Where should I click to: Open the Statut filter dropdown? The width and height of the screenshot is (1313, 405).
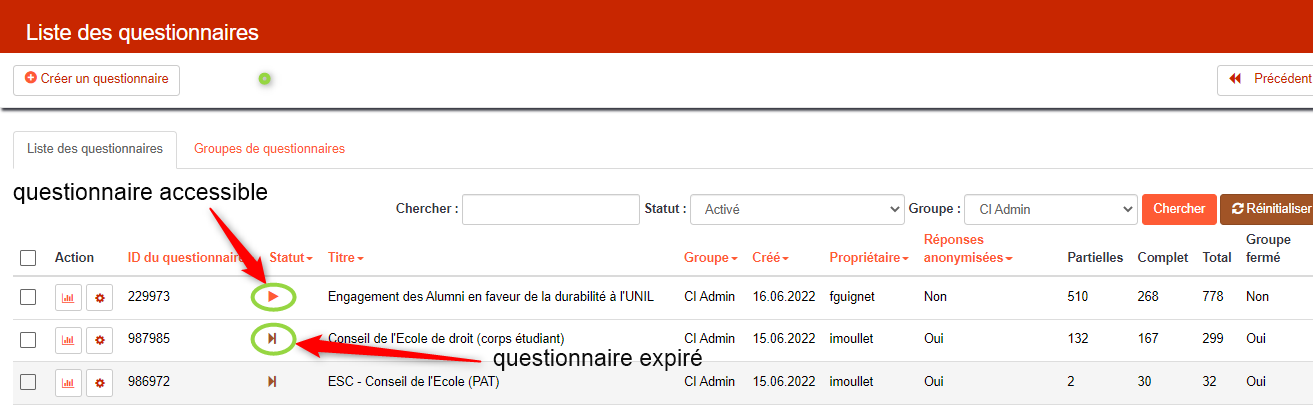click(796, 210)
